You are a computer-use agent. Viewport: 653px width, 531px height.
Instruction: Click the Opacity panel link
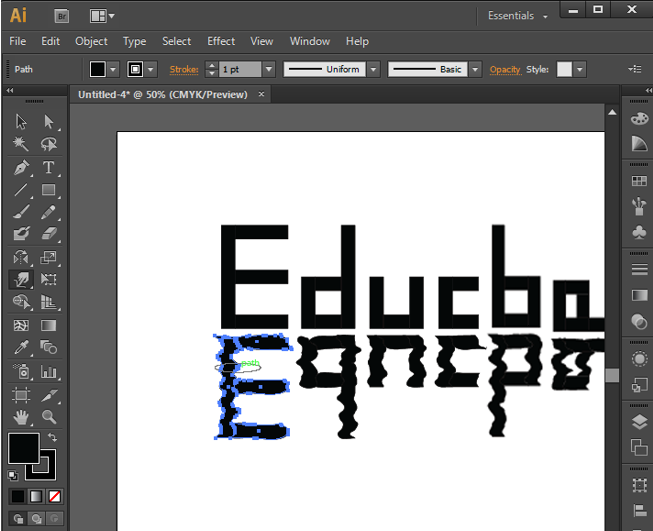coord(505,69)
